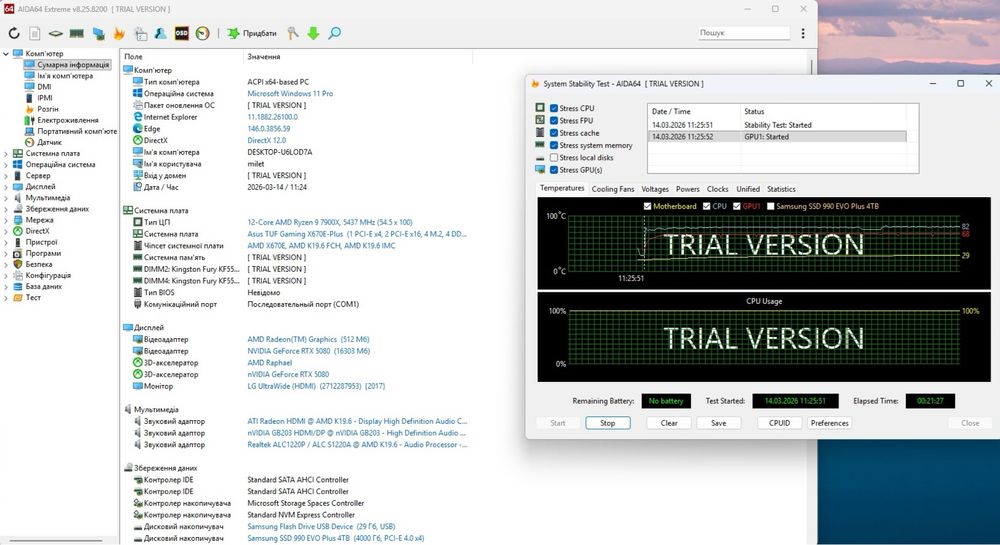
Task: Click the CPU chip icon in toolbar
Action: [x=55, y=33]
